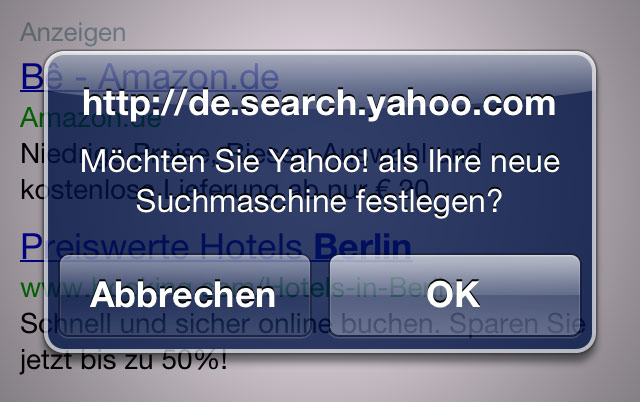Open the Bê - Amazon.de ad link
The width and height of the screenshot is (640, 402).
pos(150,77)
